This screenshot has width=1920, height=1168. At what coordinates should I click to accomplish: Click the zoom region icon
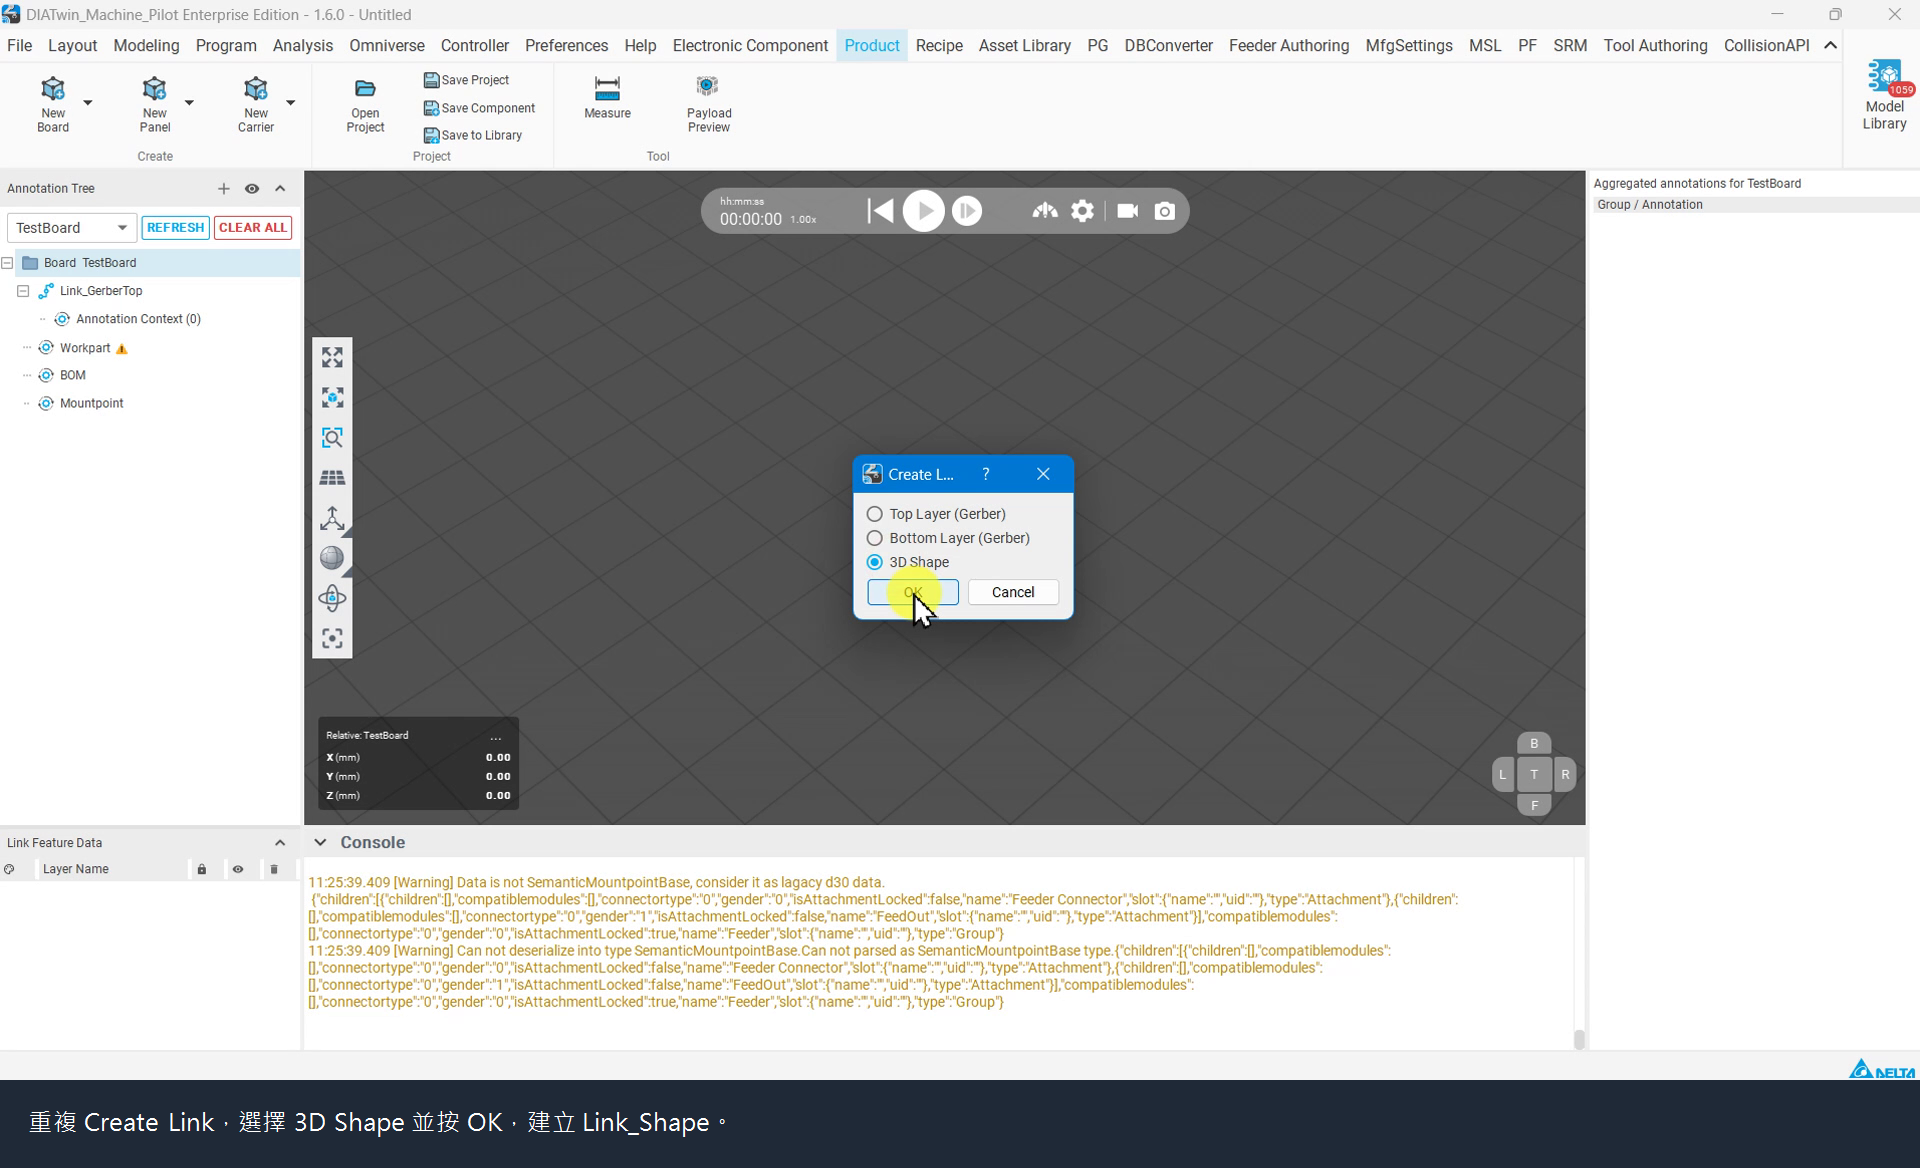click(332, 437)
